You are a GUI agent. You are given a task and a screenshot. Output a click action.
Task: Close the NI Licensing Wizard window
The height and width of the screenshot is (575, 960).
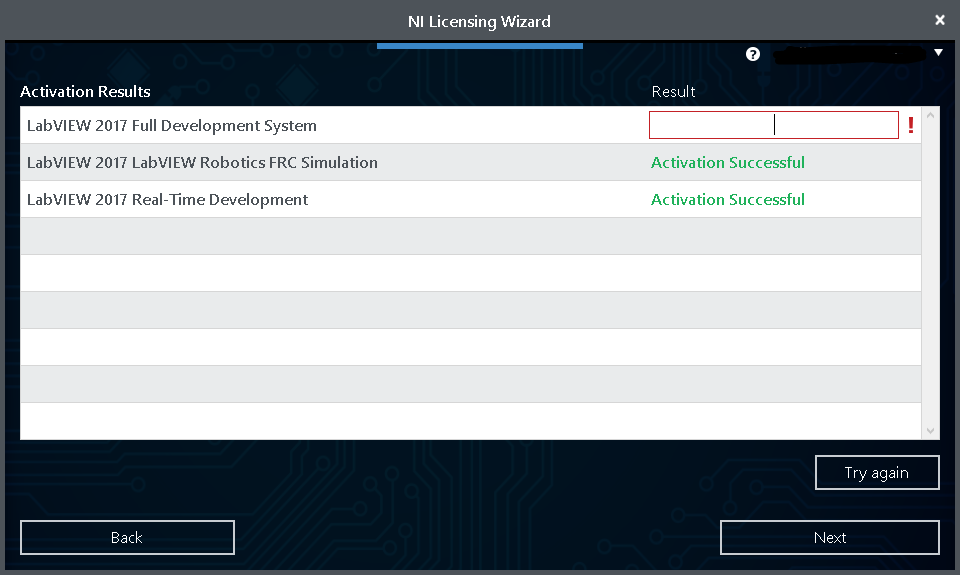[940, 20]
